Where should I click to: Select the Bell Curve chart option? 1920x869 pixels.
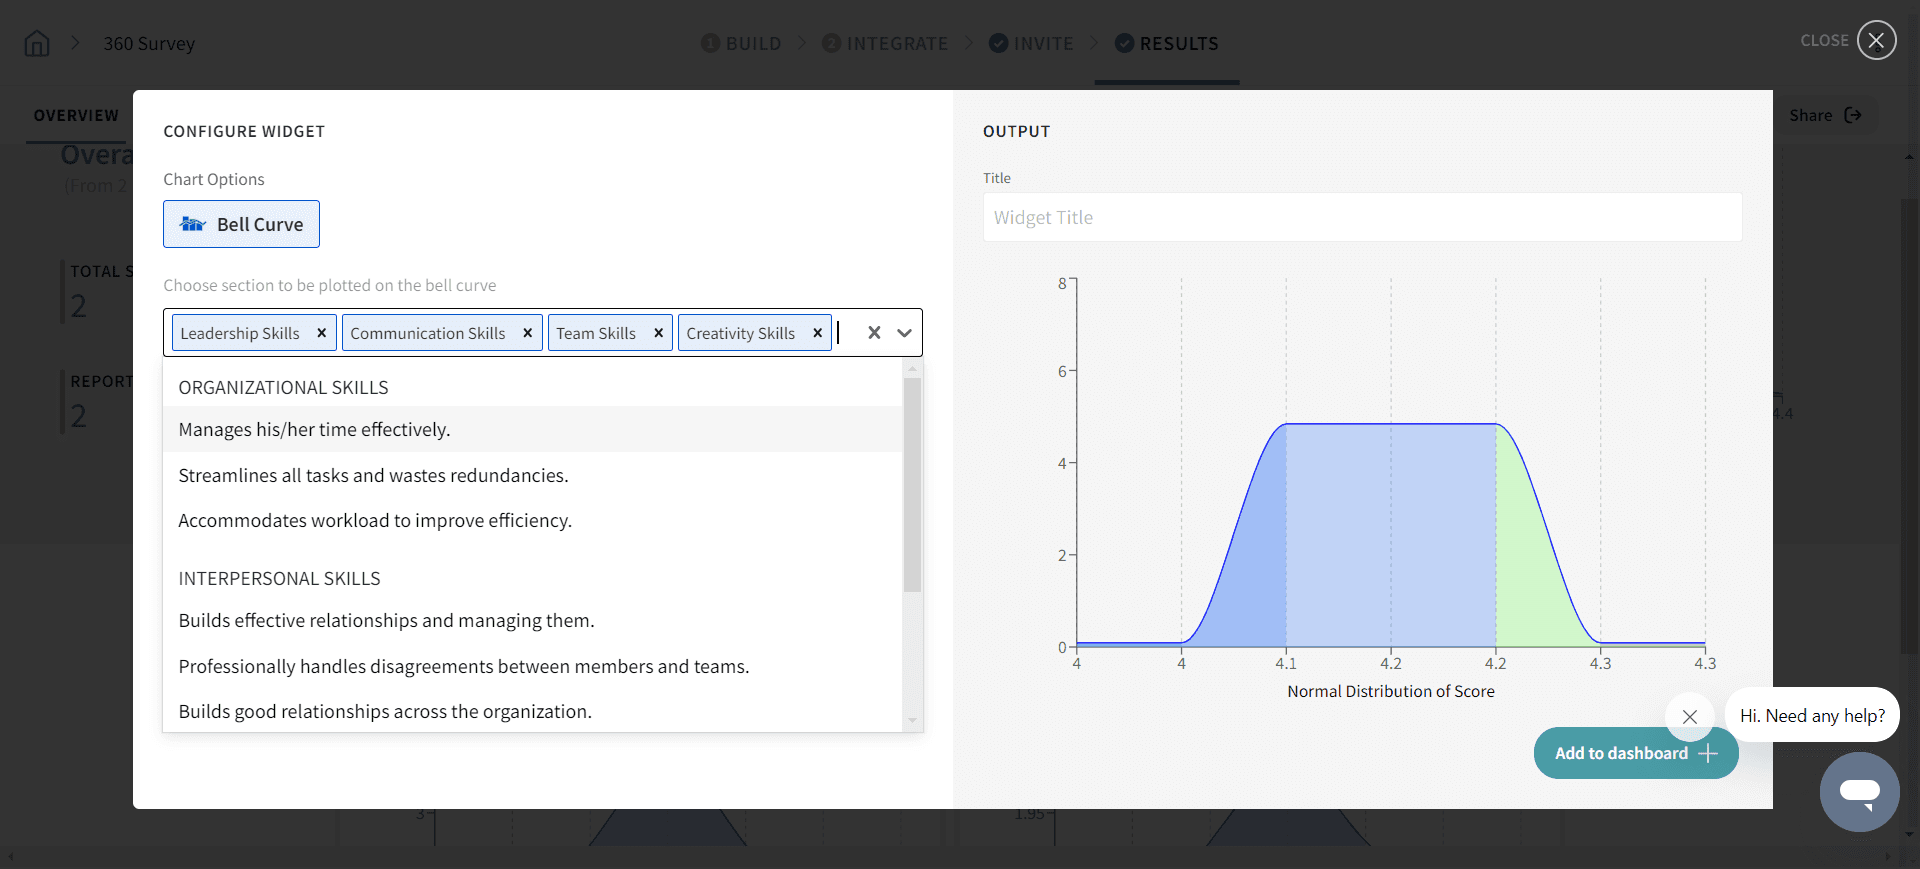241,224
